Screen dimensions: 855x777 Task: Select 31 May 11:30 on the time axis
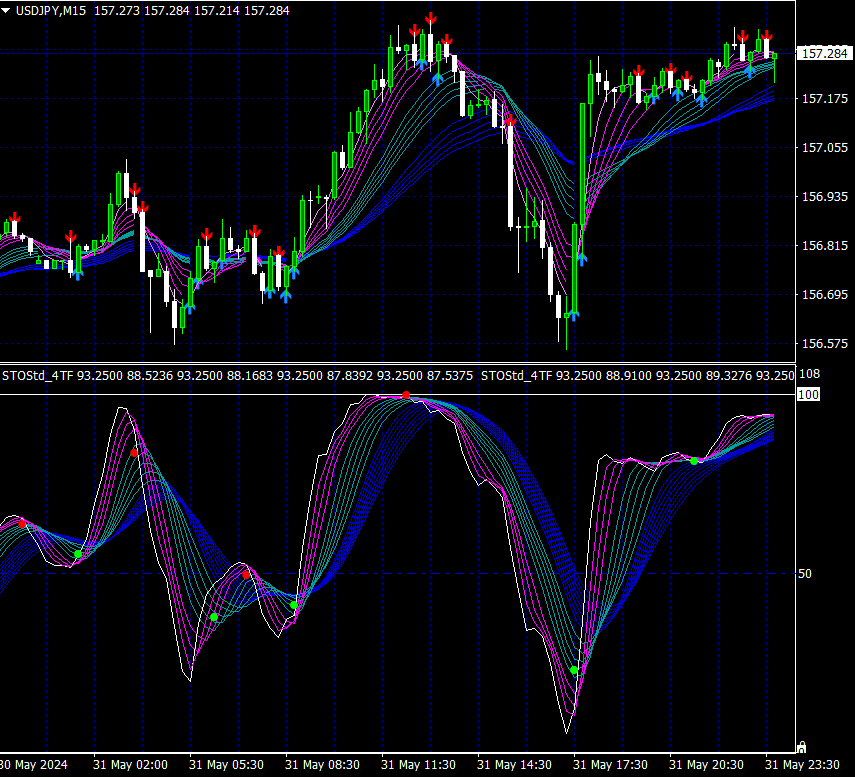pos(418,764)
